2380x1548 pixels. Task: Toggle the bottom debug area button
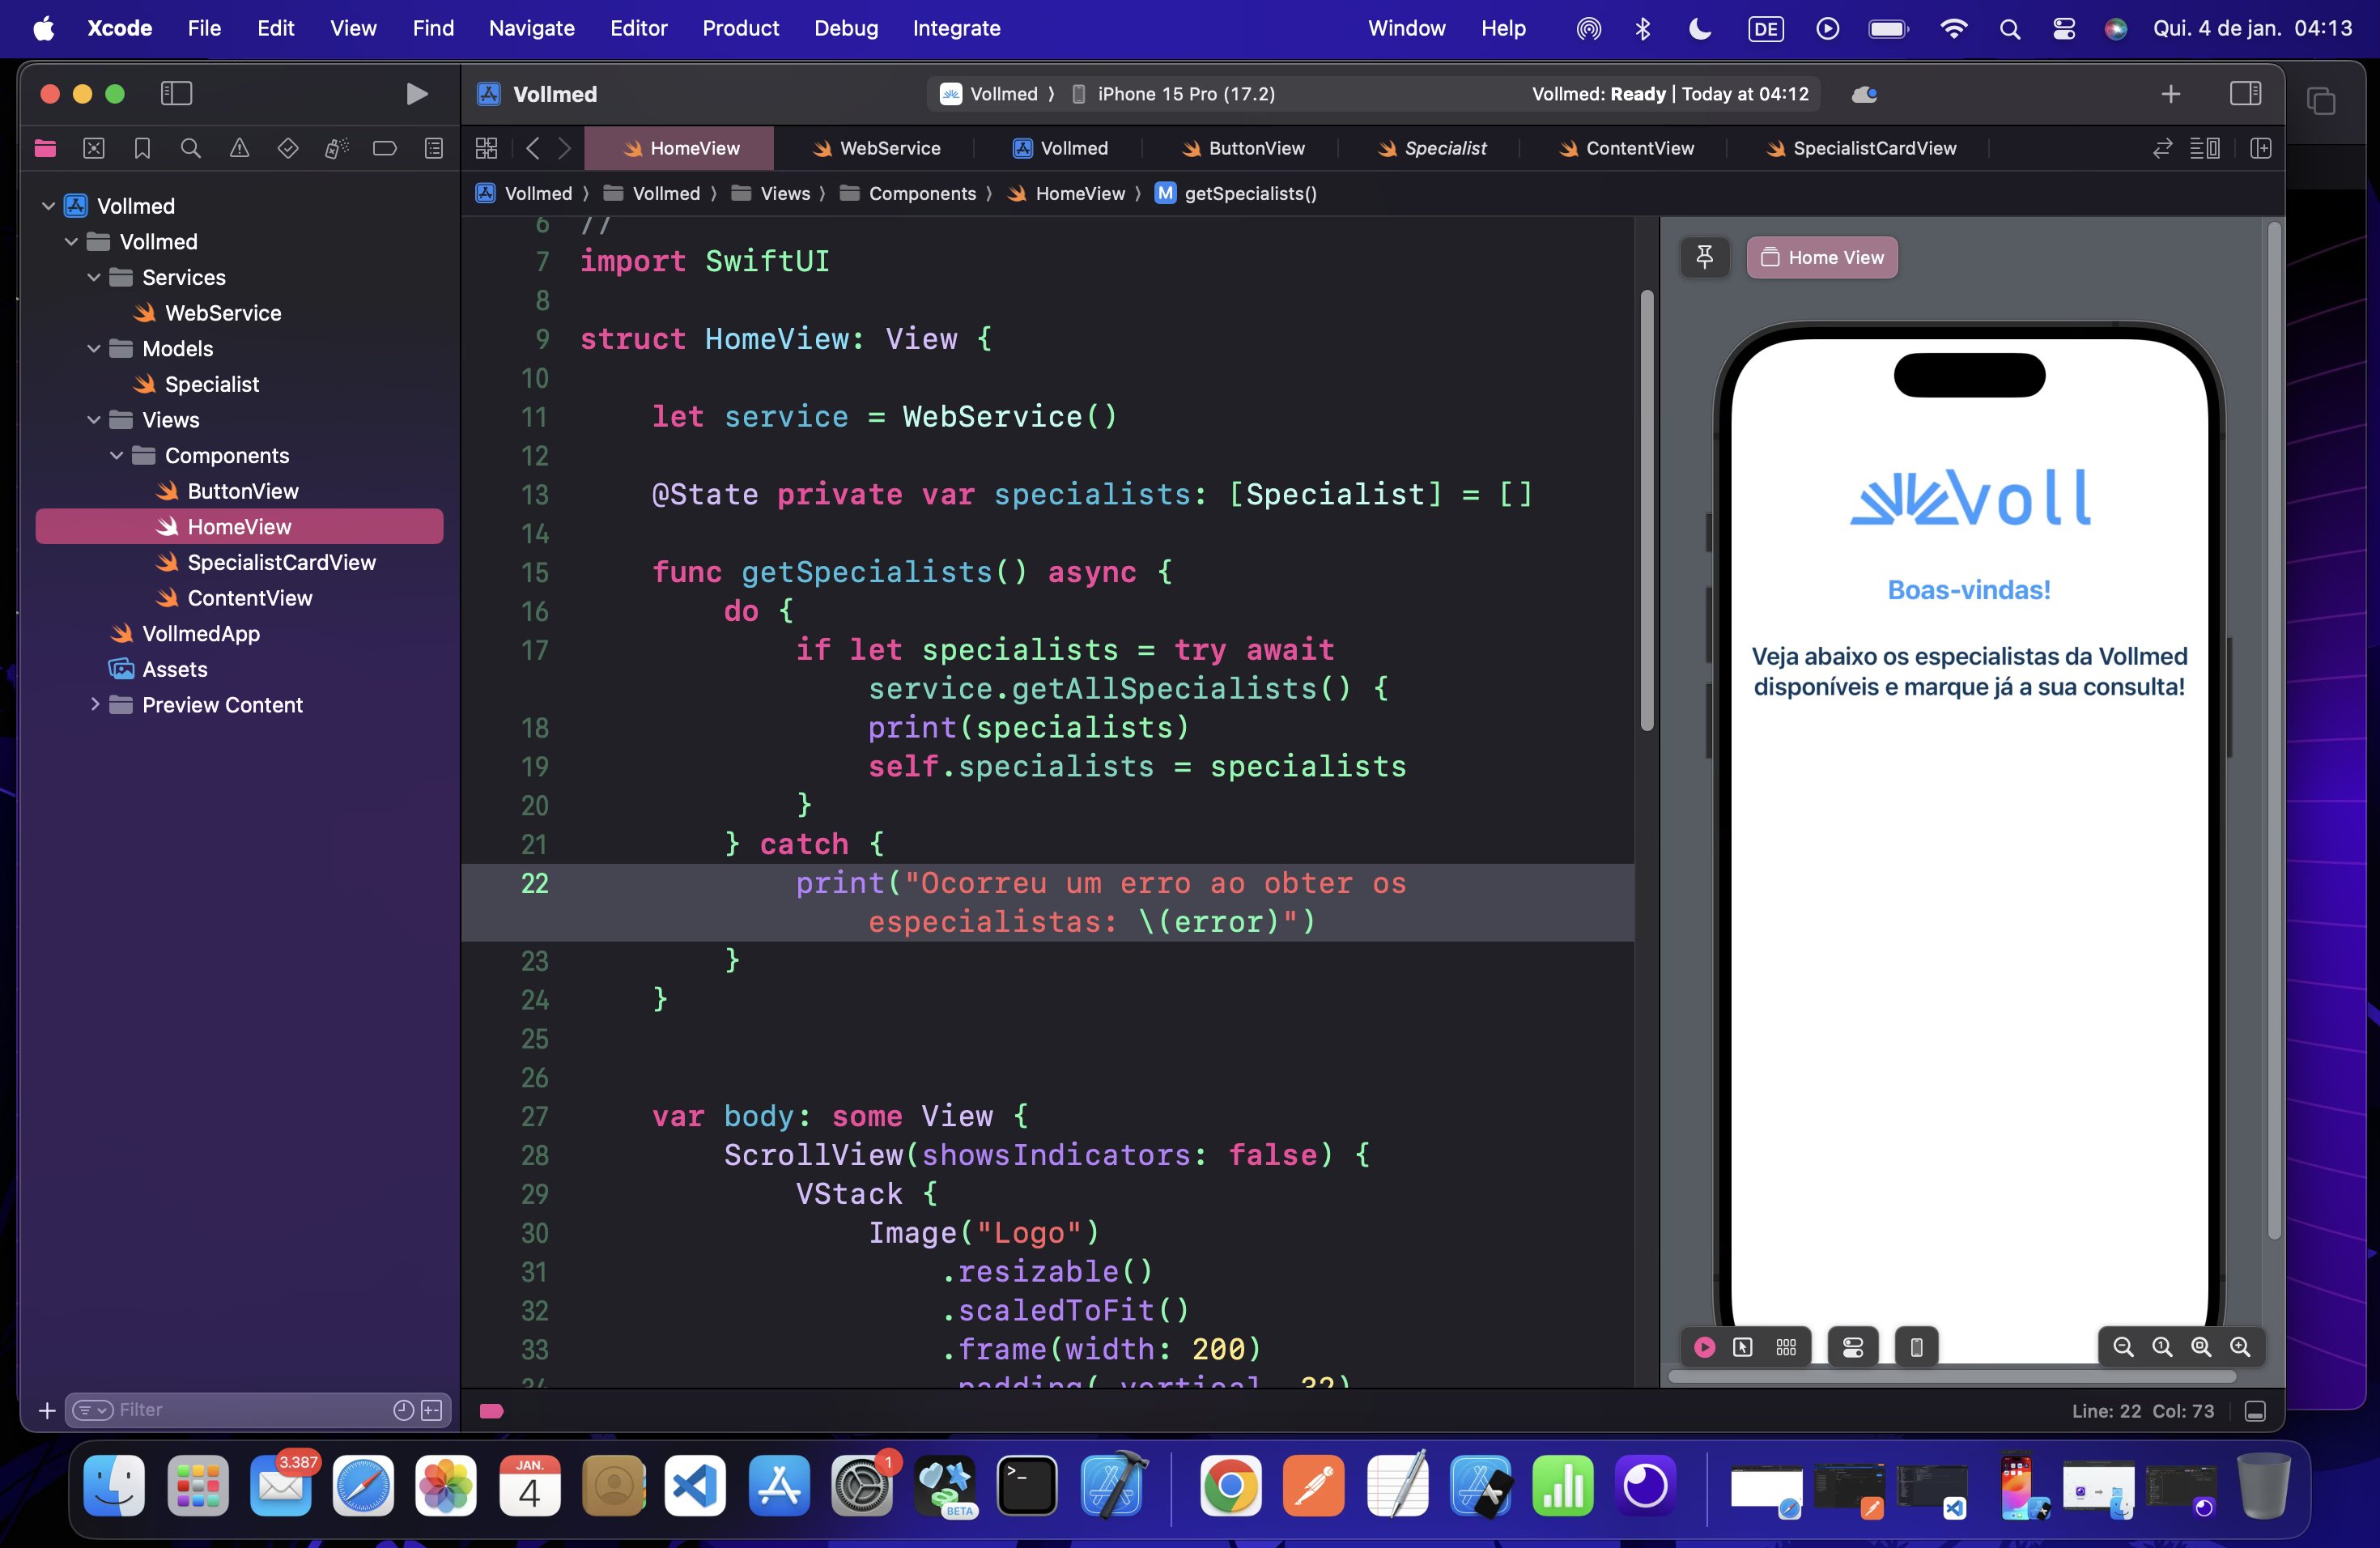(2255, 1410)
